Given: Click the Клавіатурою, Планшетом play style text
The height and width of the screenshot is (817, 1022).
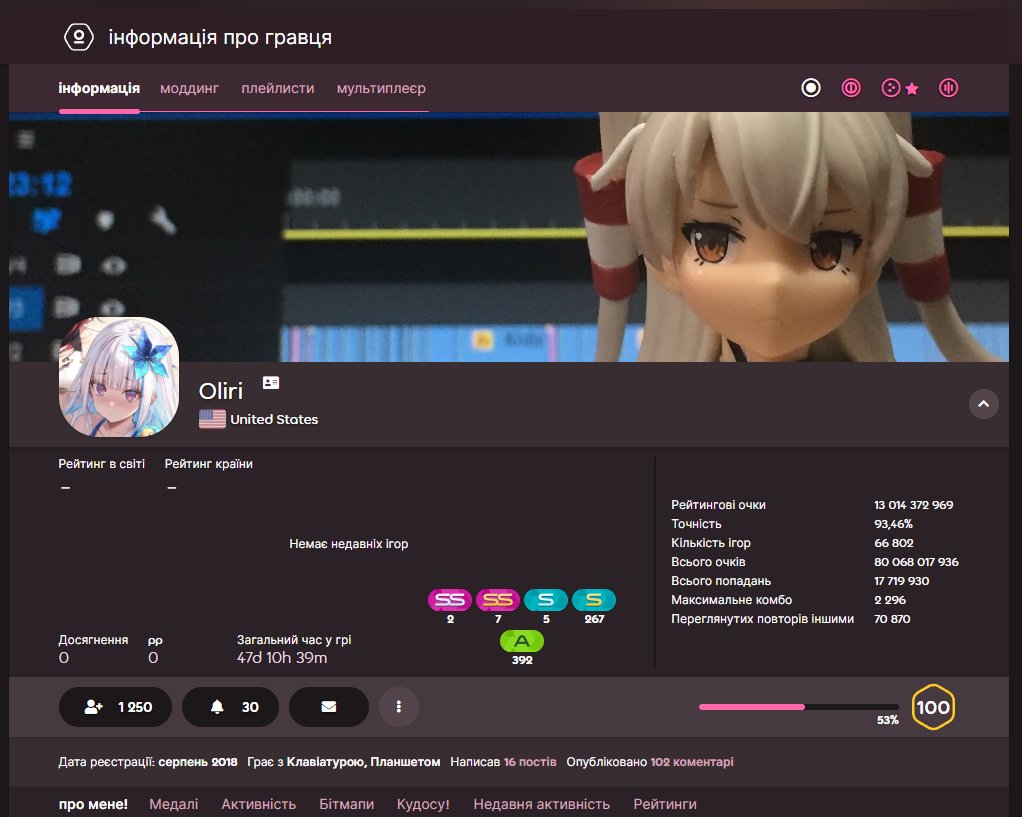Looking at the screenshot, I should point(363,762).
